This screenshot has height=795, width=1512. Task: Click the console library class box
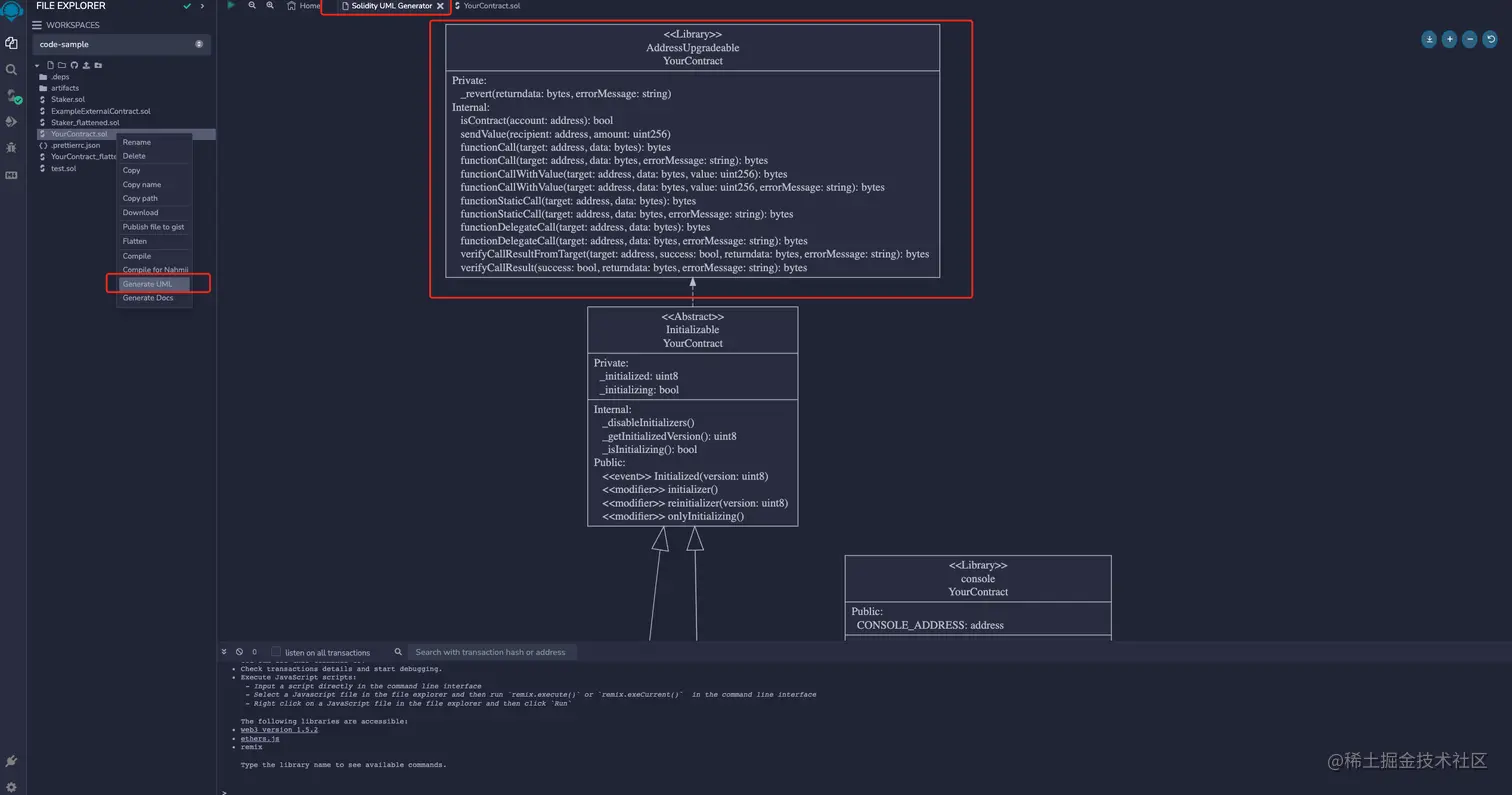point(978,597)
